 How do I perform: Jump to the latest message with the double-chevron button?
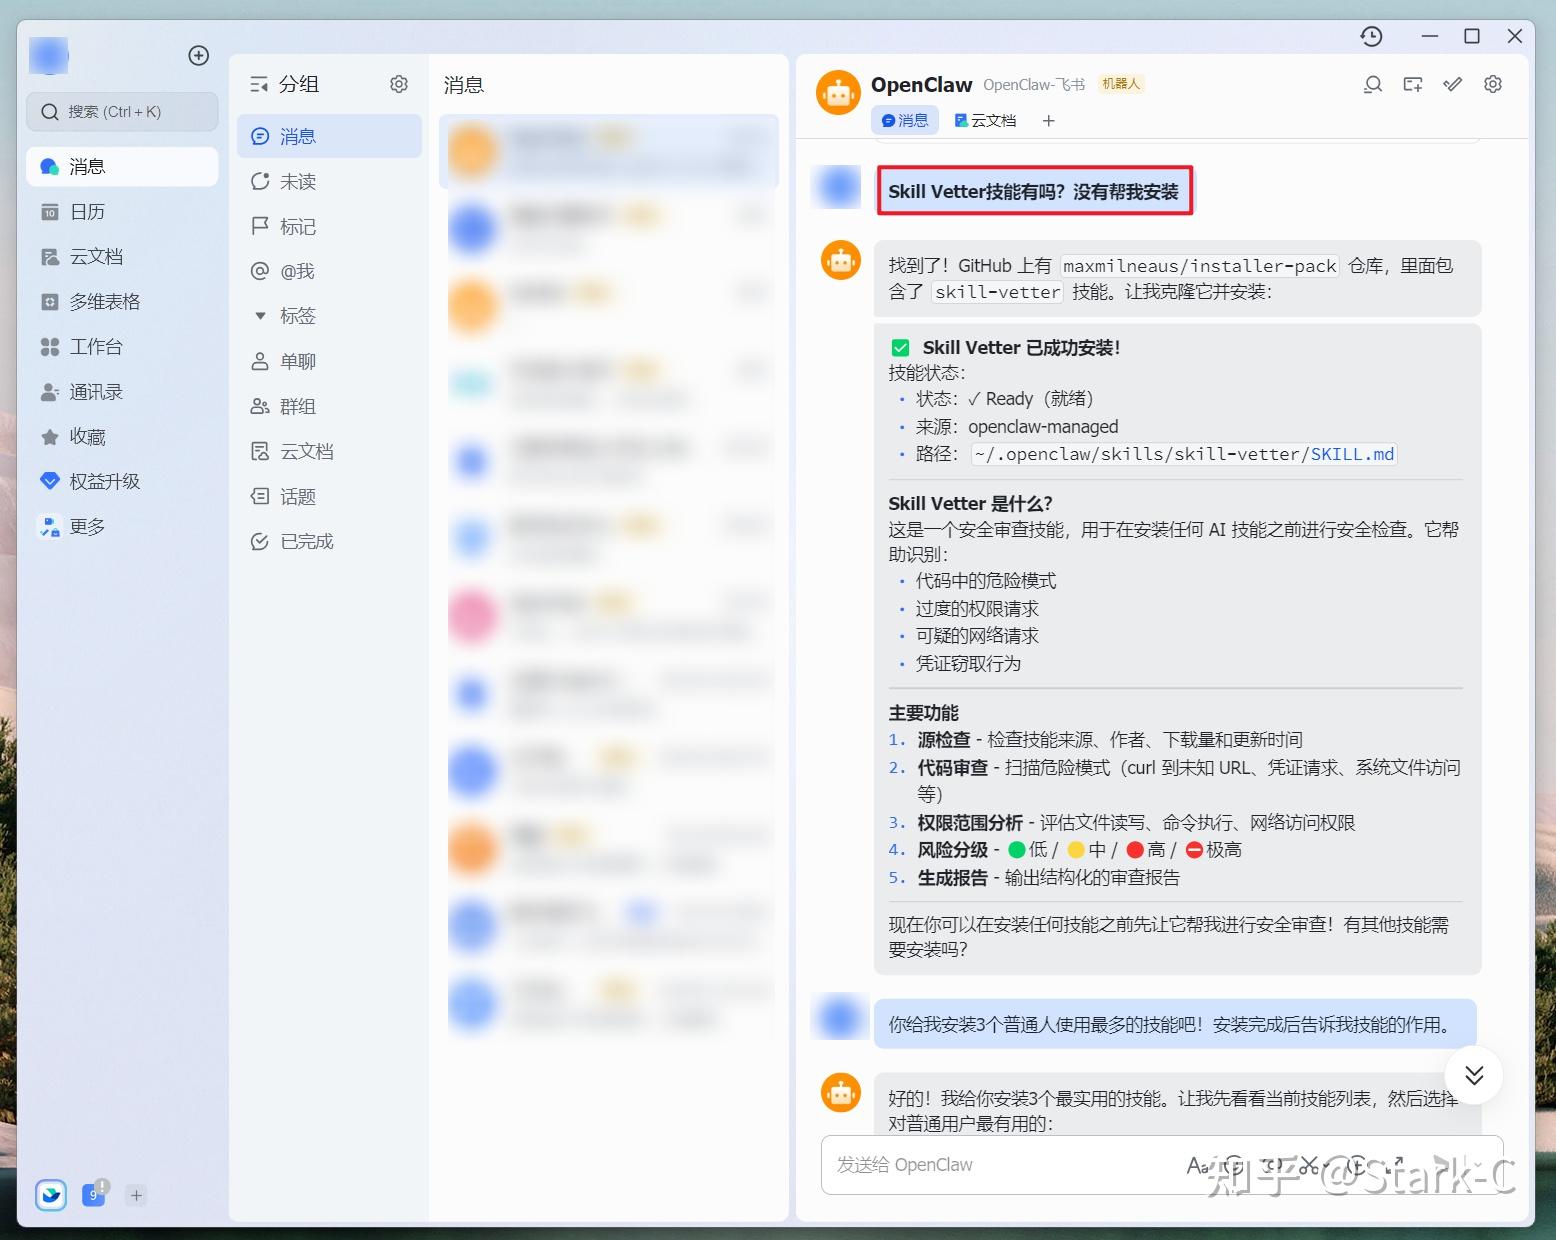[1474, 1075]
